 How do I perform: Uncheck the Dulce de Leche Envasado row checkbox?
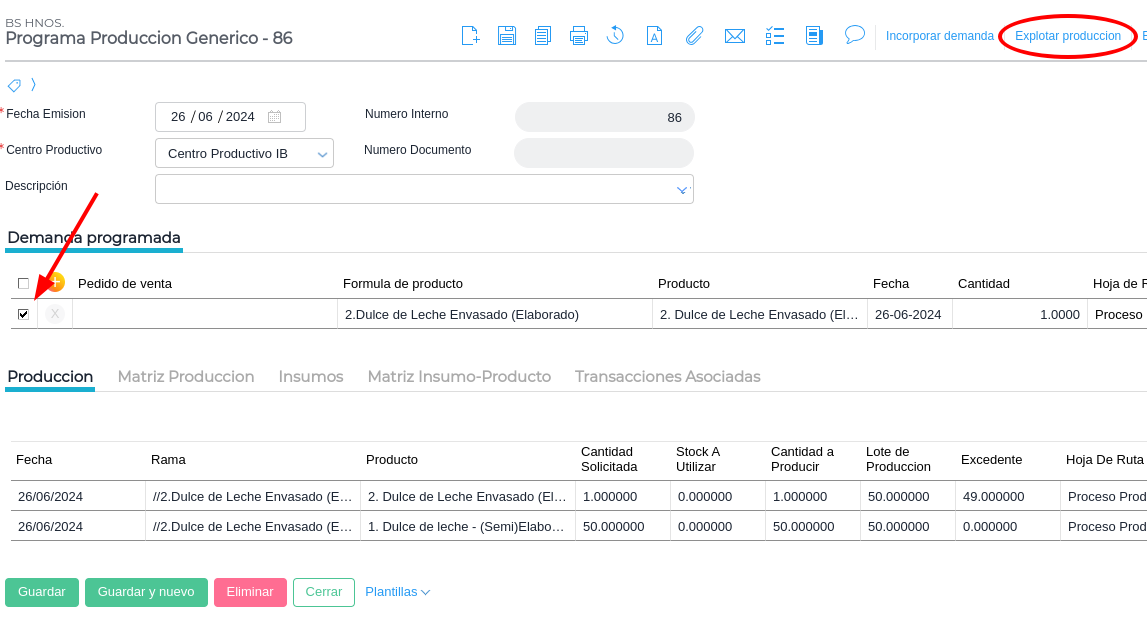[x=23, y=314]
